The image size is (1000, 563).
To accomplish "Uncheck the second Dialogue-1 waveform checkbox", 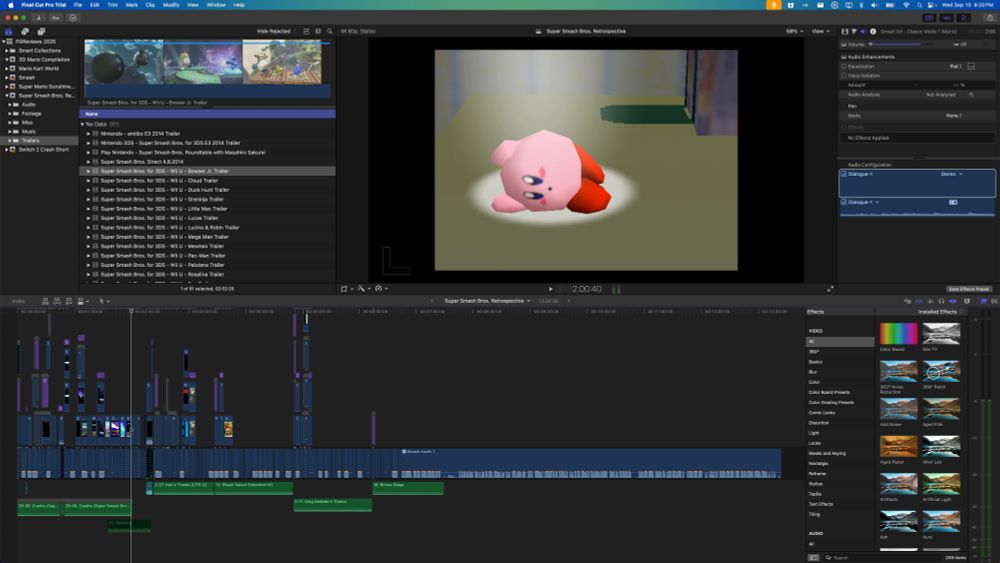I will click(844, 202).
